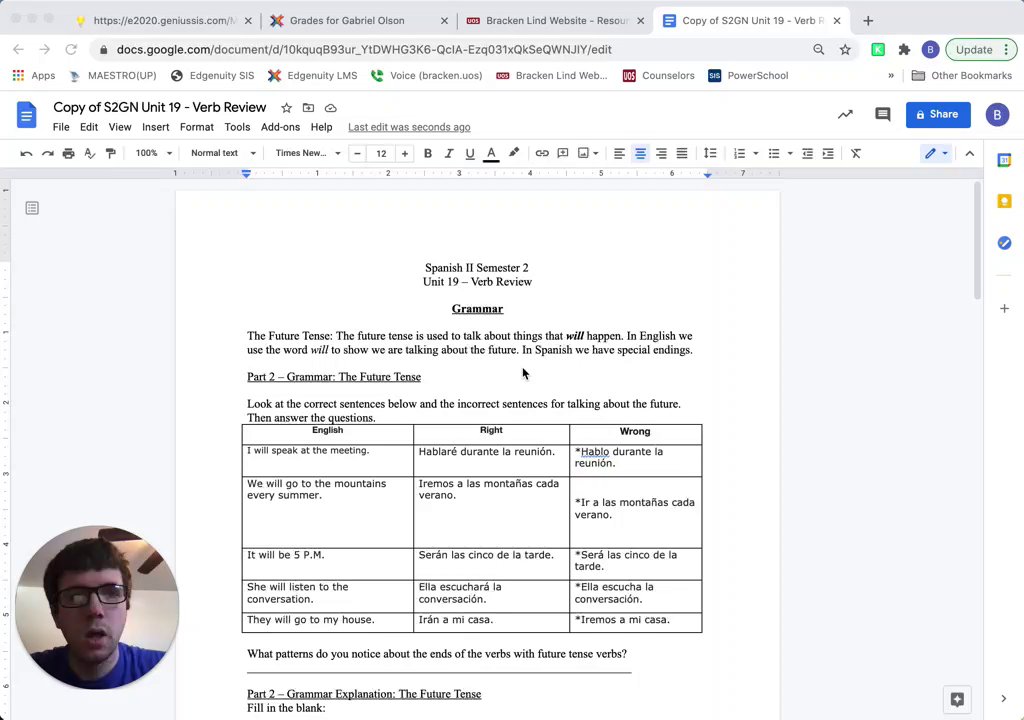Apply bulleted list formatting
Viewport: 1024px width, 720px height.
coord(774,154)
